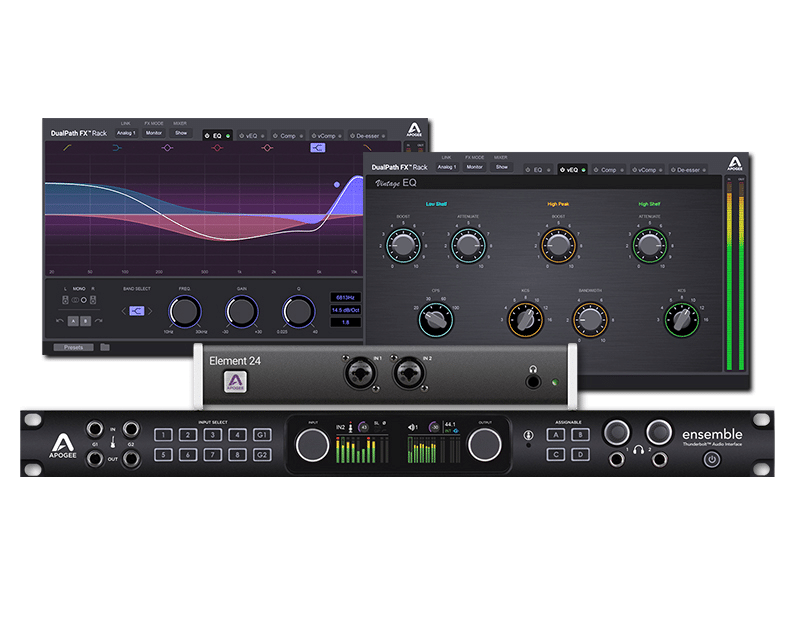Click the FREQ knob in the parametric EQ
The image size is (800, 618).
tap(185, 311)
